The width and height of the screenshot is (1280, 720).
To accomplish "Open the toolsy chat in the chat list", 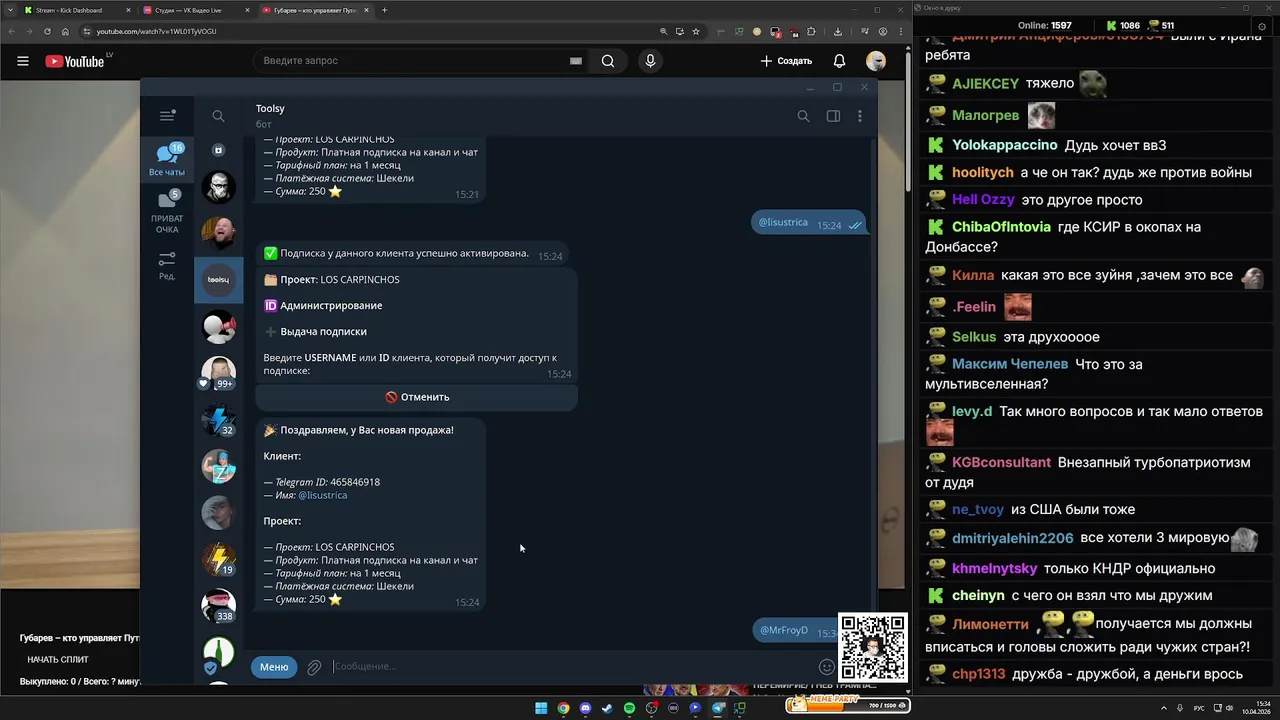I will pyautogui.click(x=218, y=280).
